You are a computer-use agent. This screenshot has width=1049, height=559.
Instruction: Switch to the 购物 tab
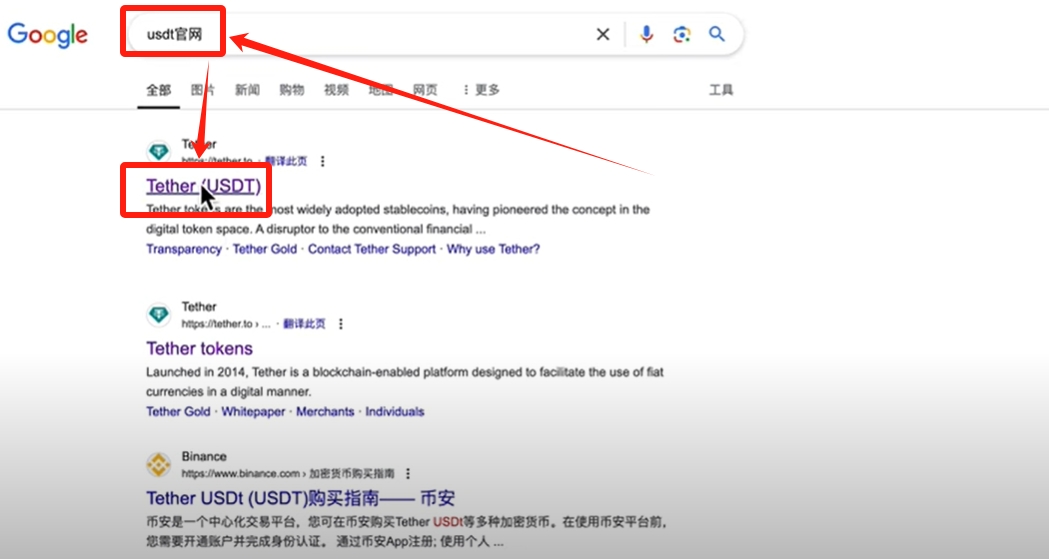(292, 90)
